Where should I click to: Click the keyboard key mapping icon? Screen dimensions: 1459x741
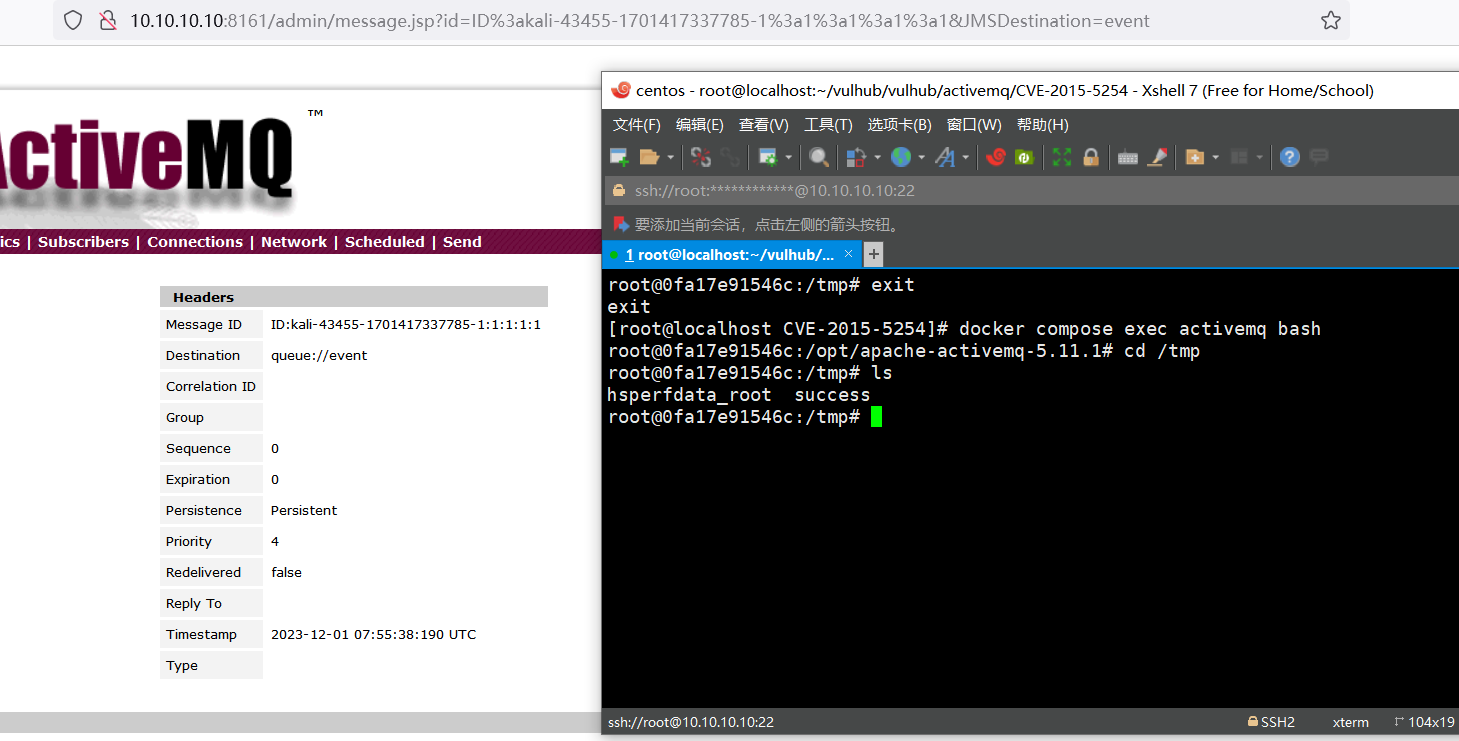click(1128, 157)
